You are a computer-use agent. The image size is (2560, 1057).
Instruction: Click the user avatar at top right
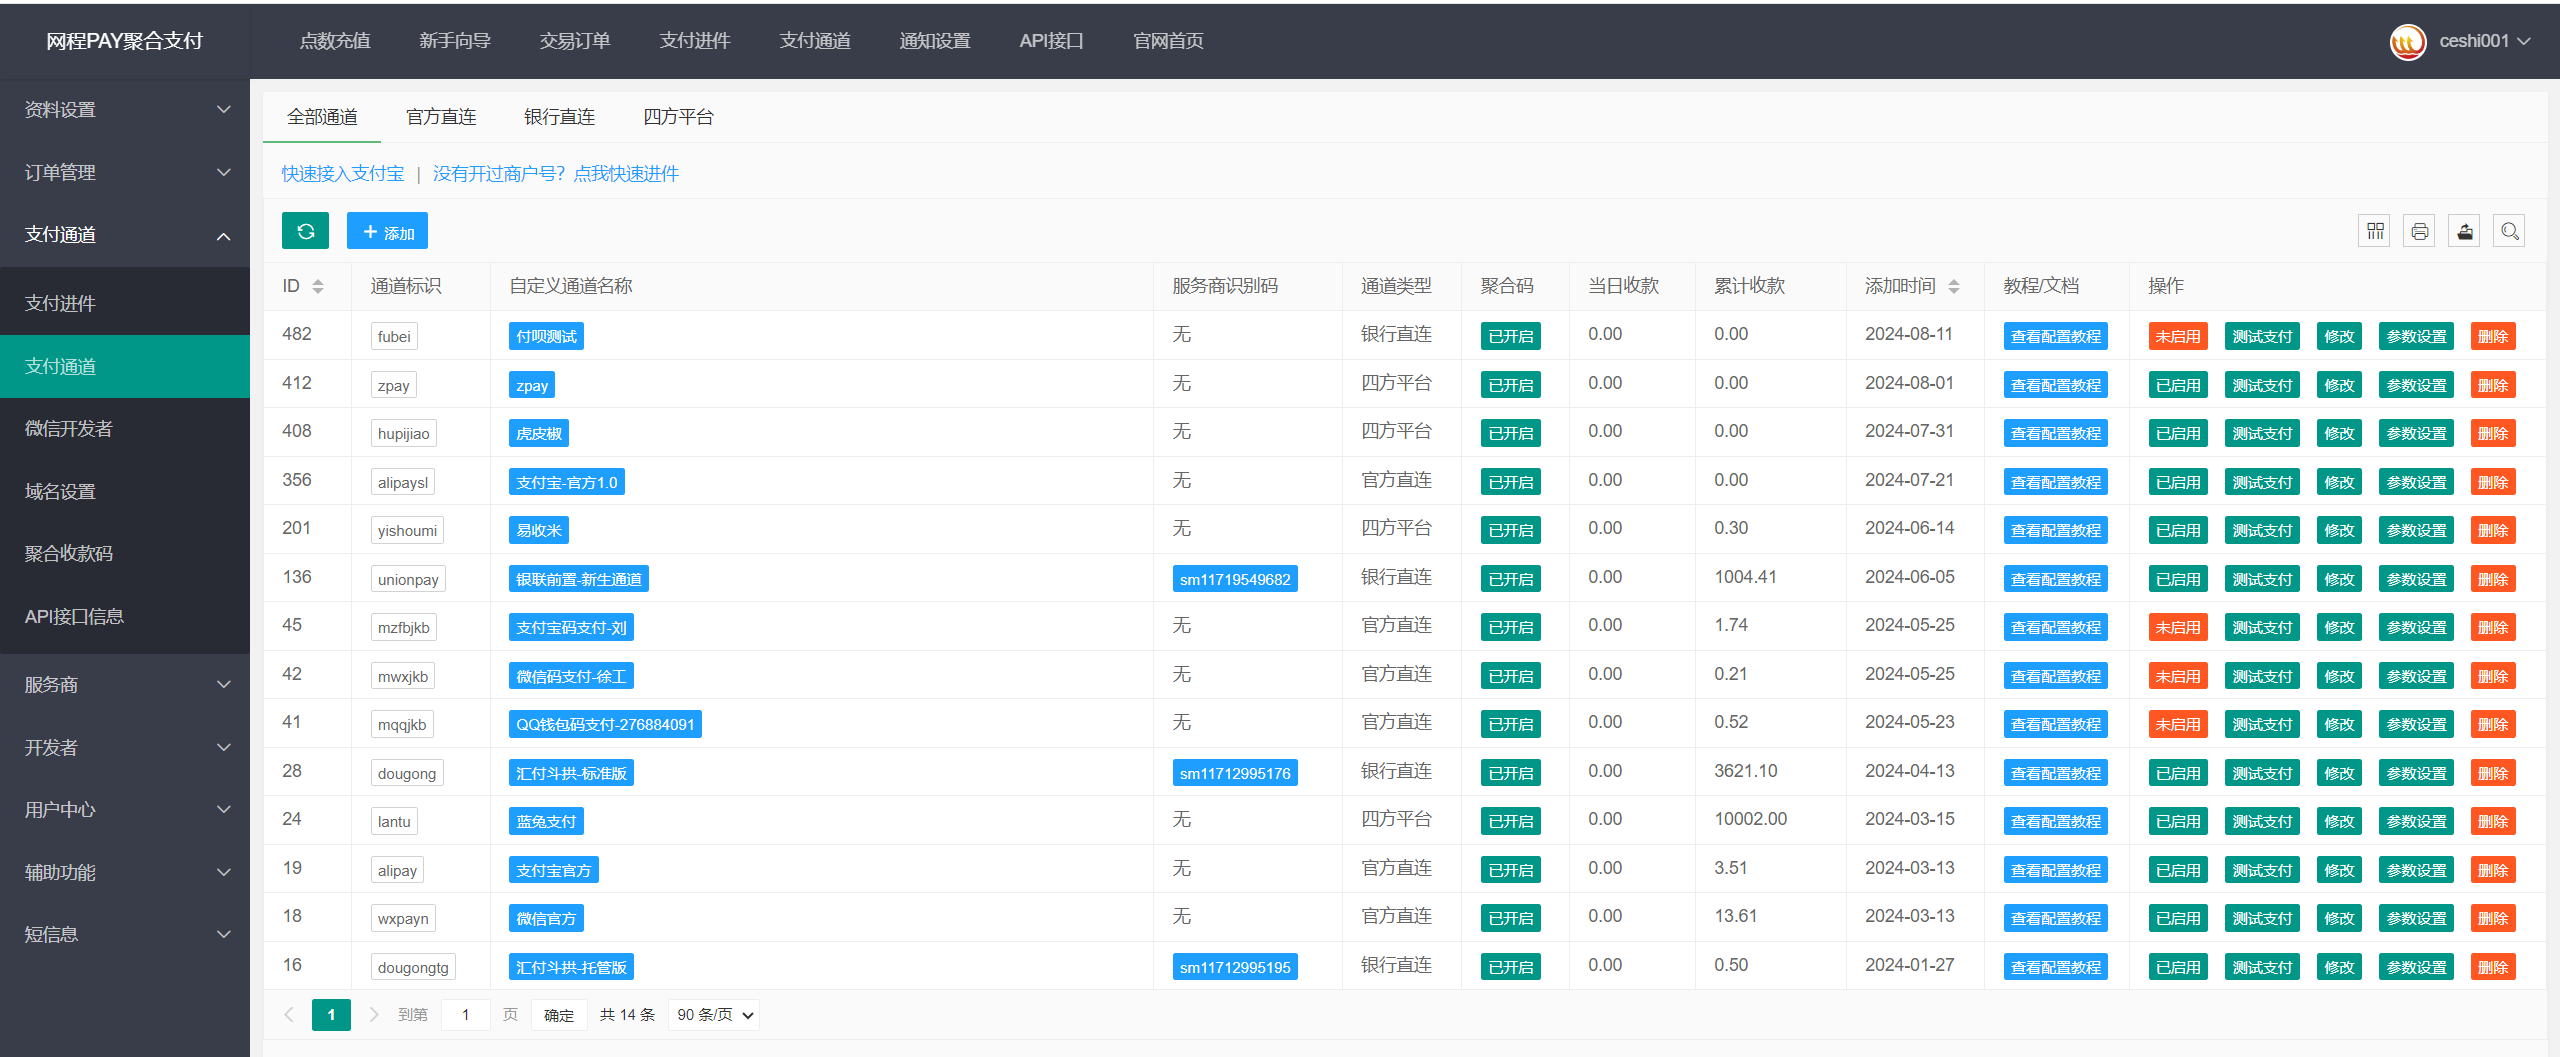tap(2408, 41)
